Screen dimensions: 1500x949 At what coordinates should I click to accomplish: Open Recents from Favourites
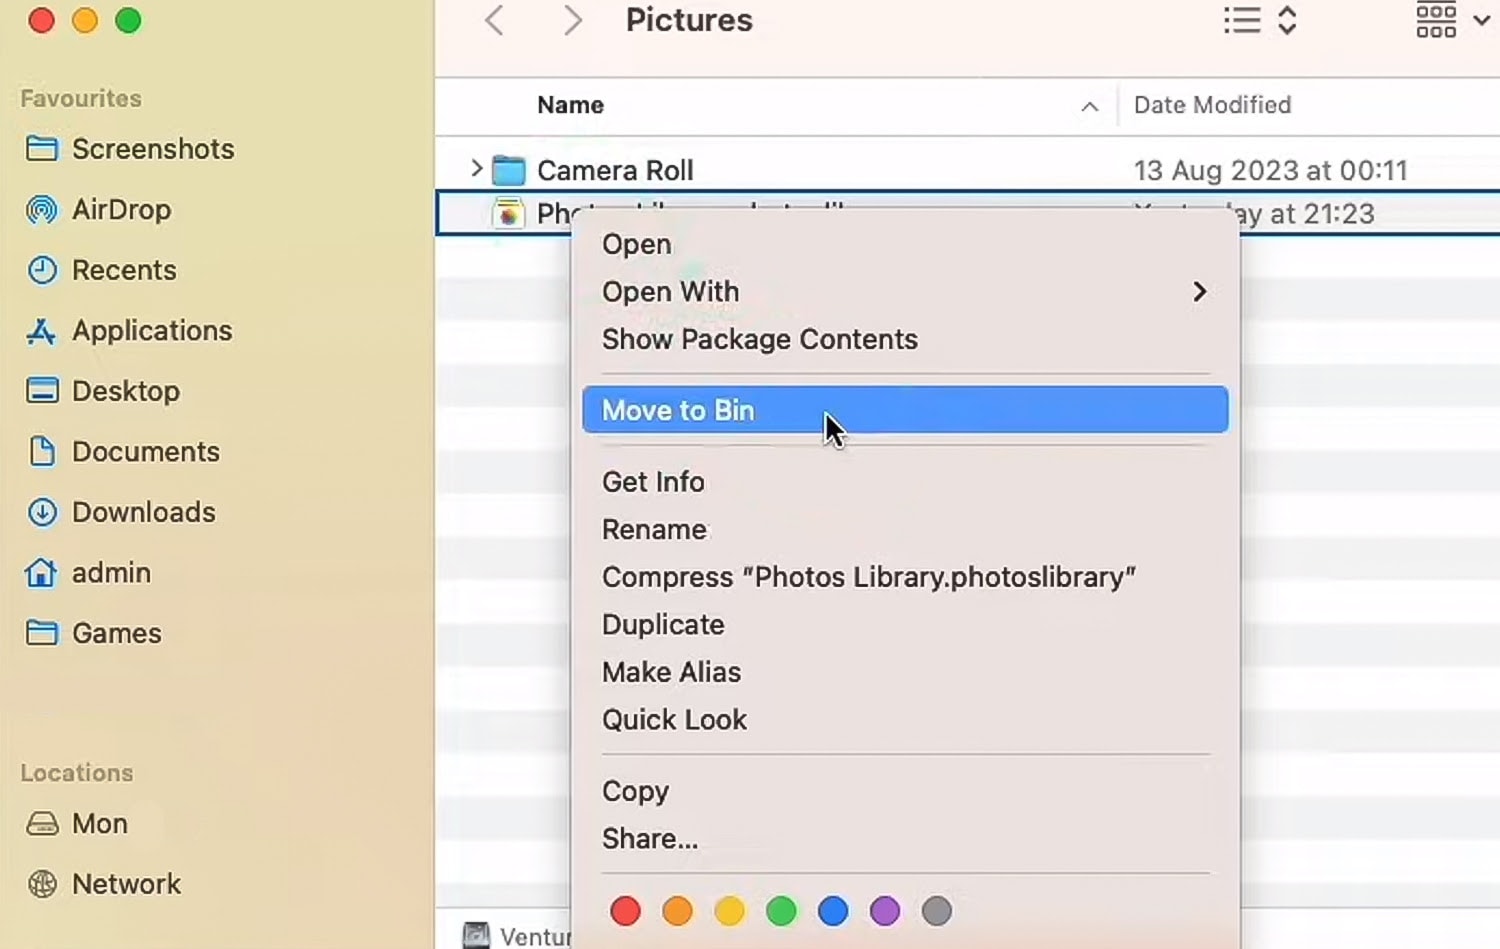coord(101,270)
